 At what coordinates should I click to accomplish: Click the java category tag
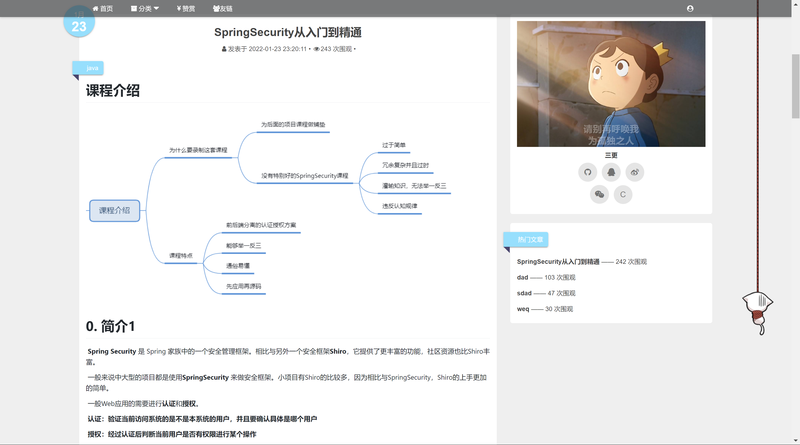pyautogui.click(x=88, y=68)
